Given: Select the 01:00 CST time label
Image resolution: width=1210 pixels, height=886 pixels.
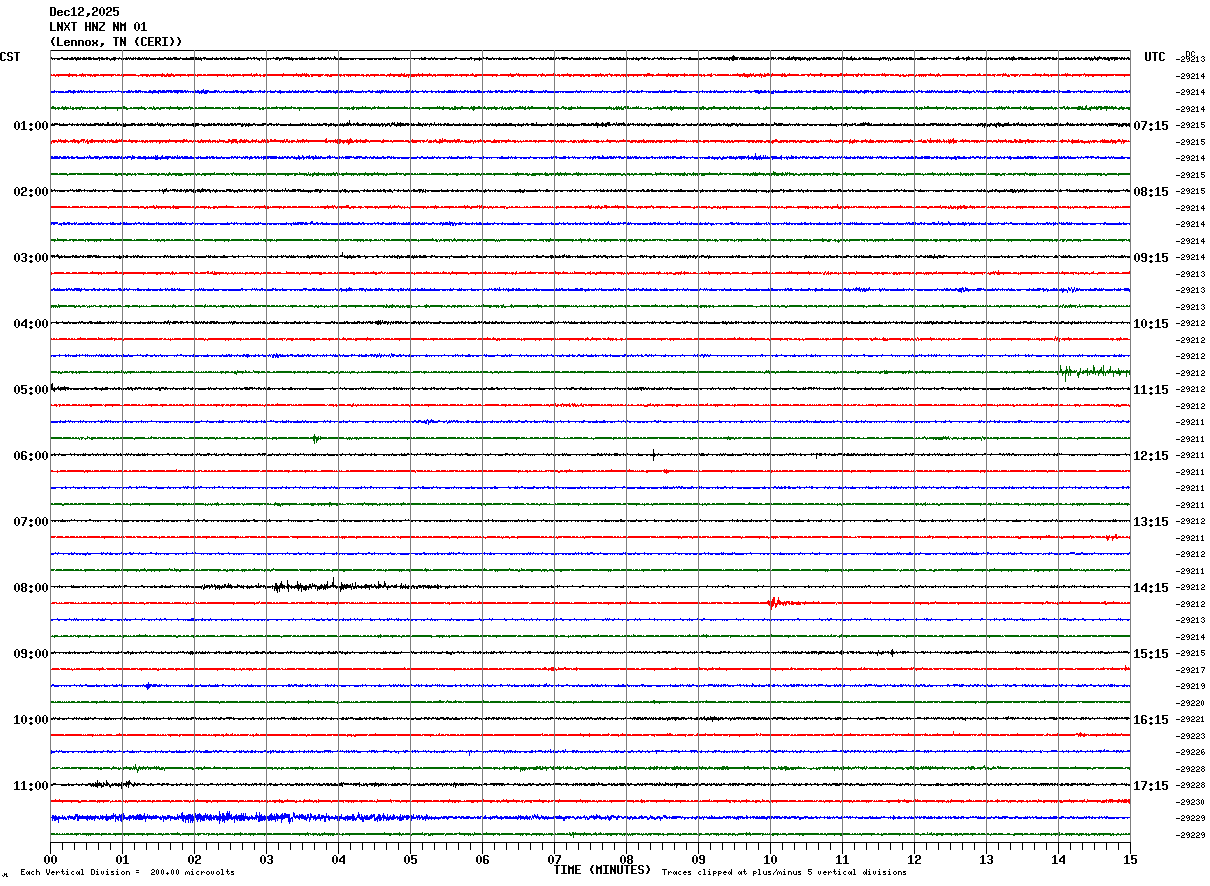Looking at the screenshot, I should (x=31, y=126).
